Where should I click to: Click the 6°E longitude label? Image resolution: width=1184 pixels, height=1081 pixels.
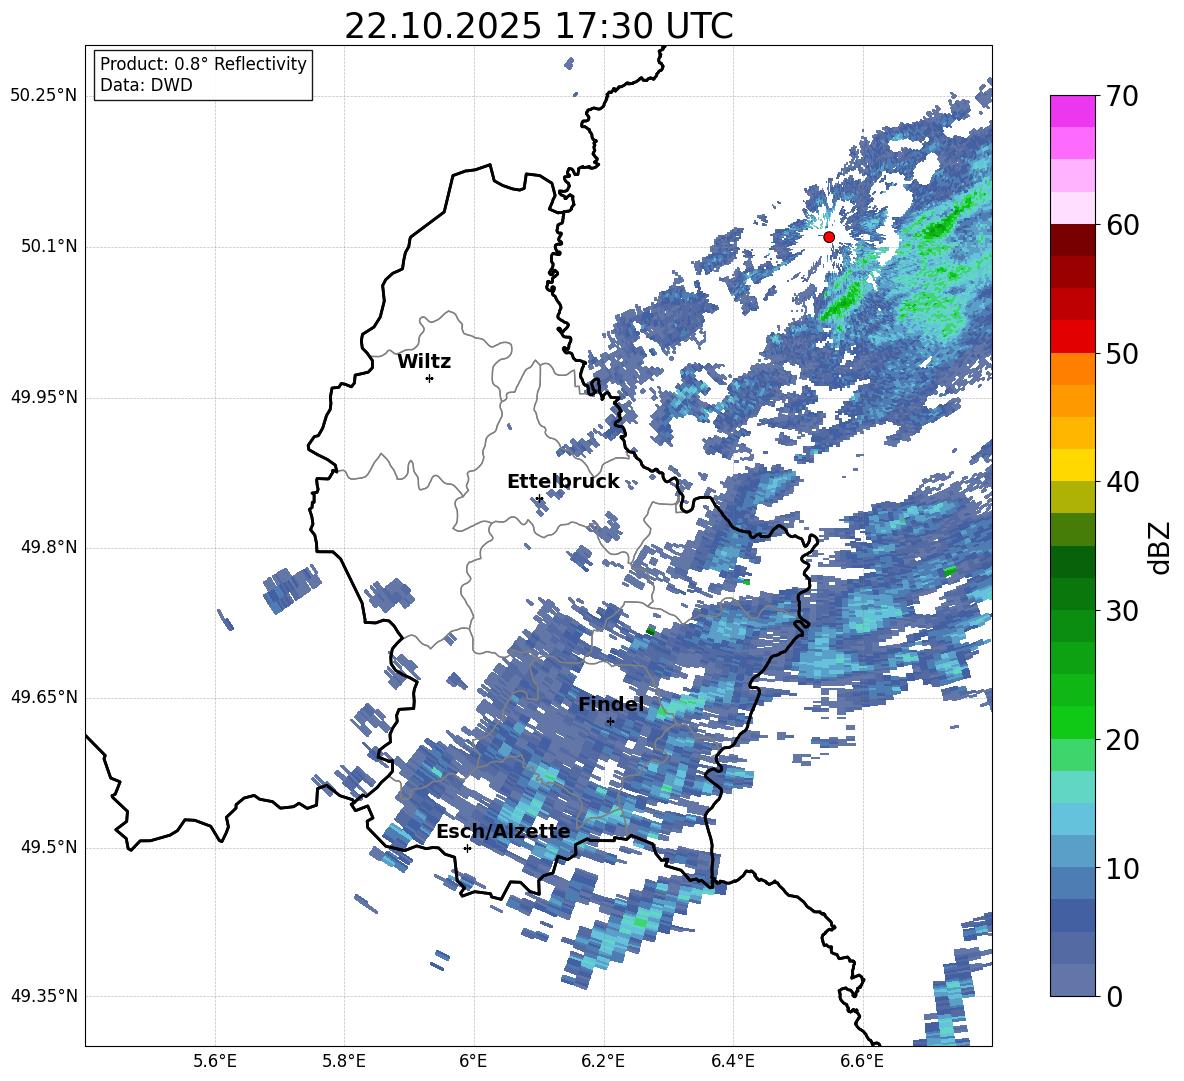473,1061
